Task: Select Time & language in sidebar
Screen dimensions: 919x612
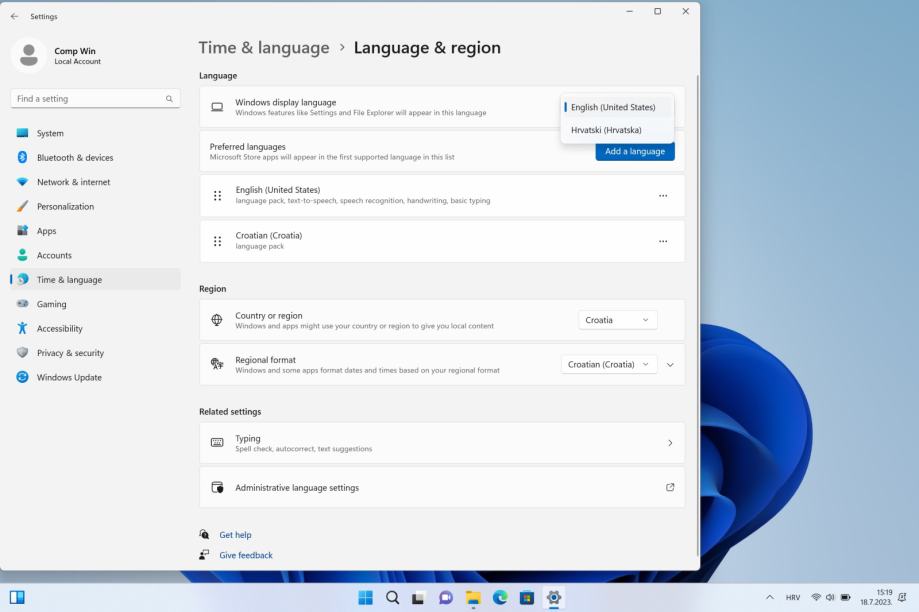Action: (x=96, y=280)
